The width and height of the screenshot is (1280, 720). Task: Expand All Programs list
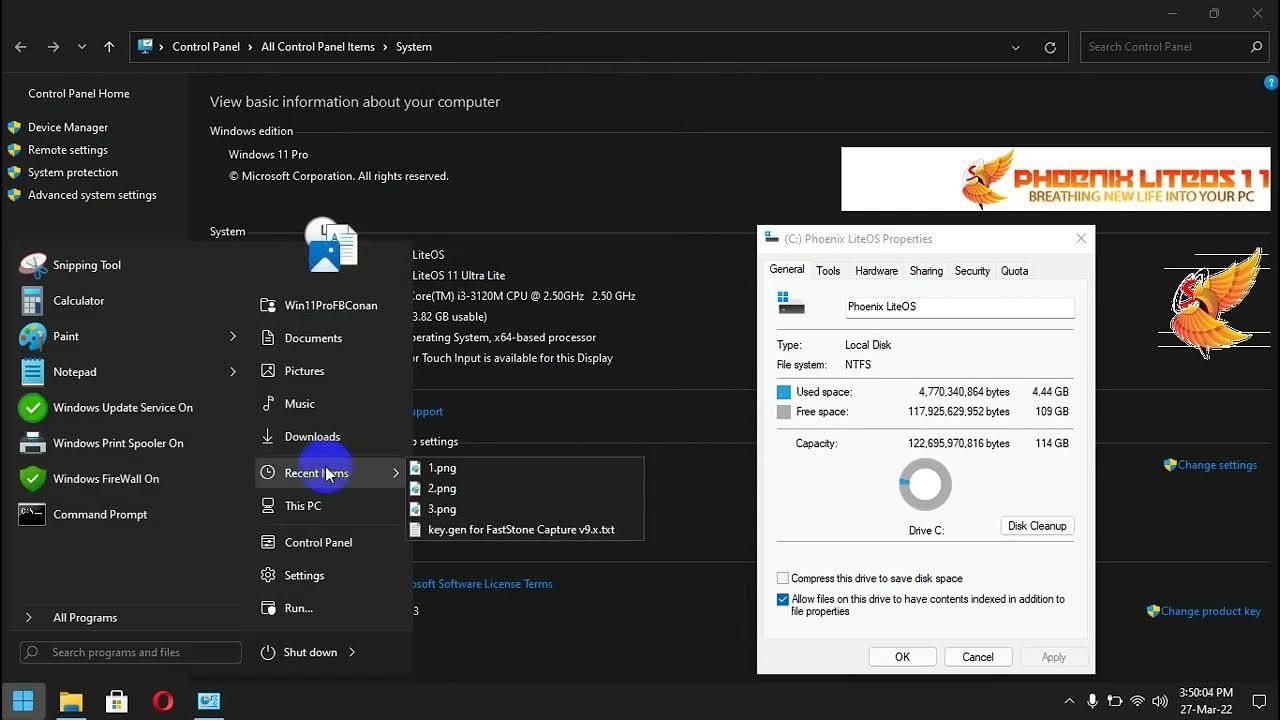85,618
